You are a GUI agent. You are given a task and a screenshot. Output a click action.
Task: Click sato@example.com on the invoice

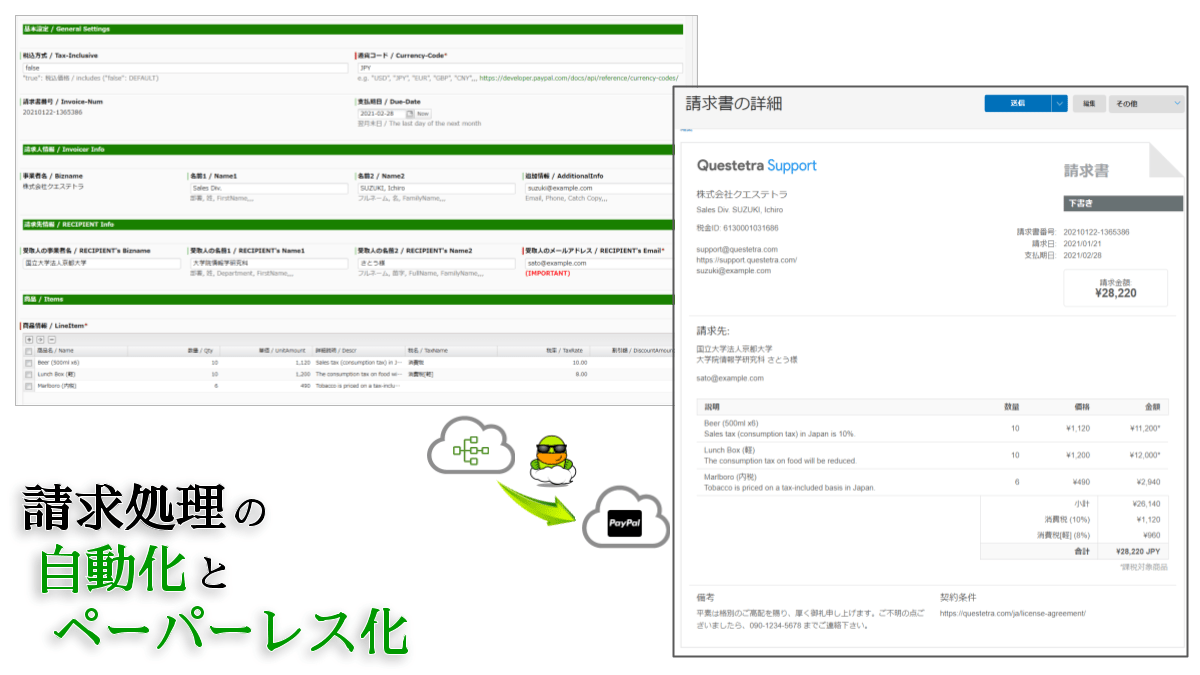coord(730,378)
